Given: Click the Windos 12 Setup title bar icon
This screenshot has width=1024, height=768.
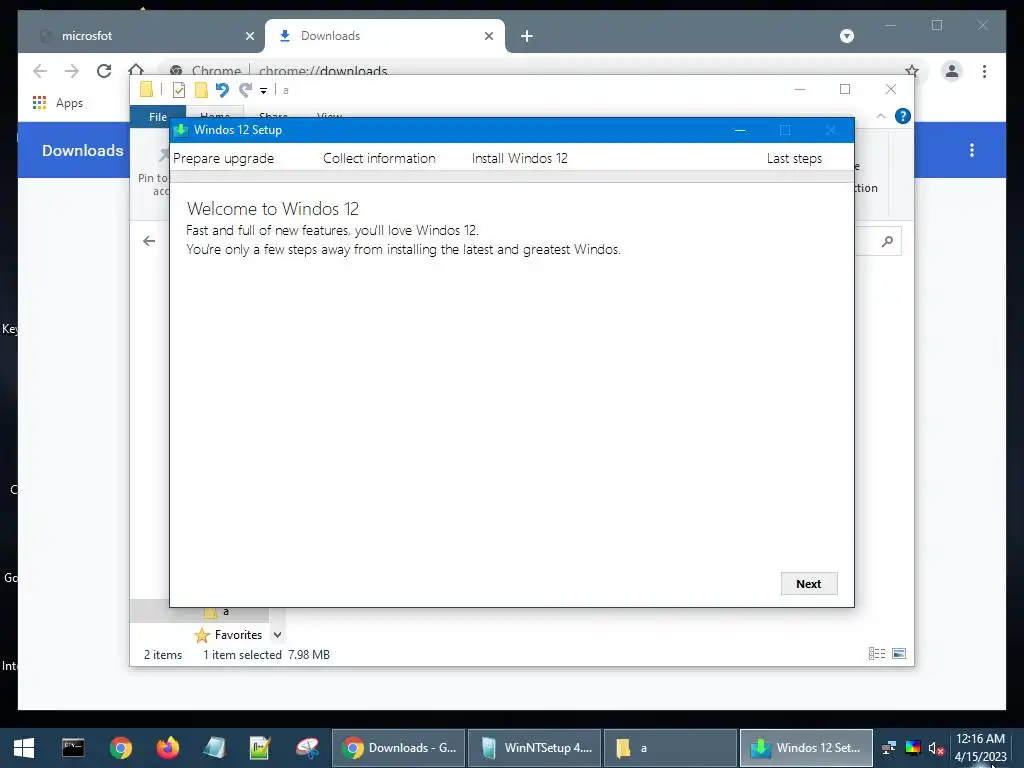Looking at the screenshot, I should pyautogui.click(x=181, y=130).
